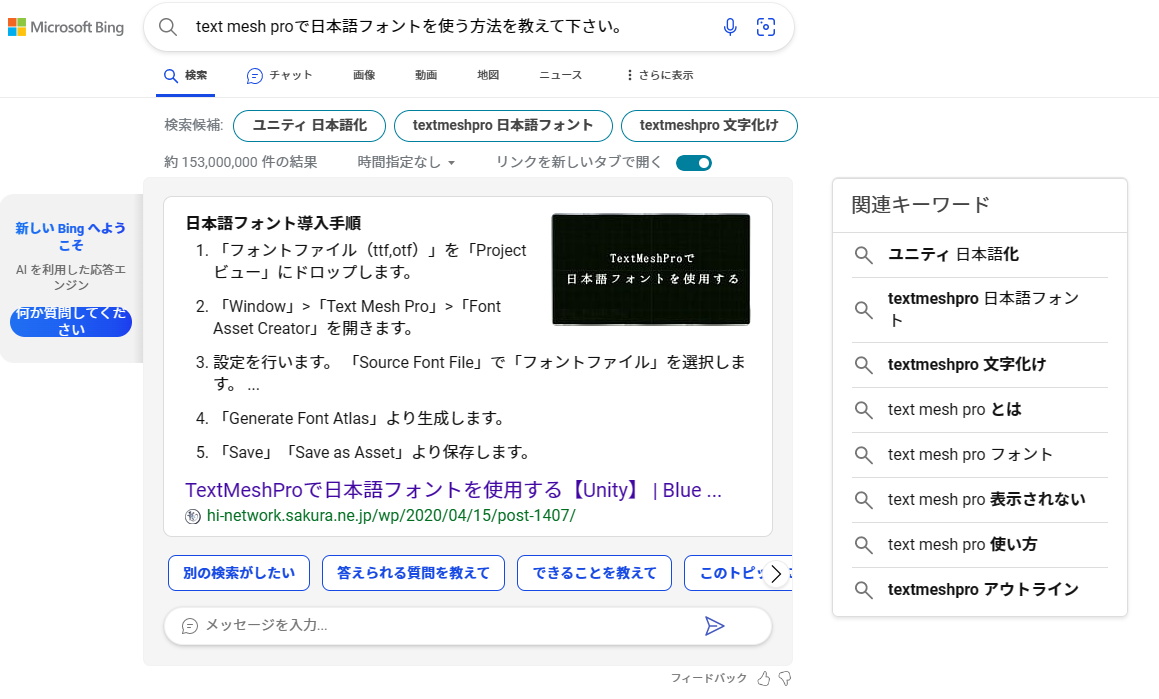Show more suggestion chips with right chevron

[x=775, y=573]
